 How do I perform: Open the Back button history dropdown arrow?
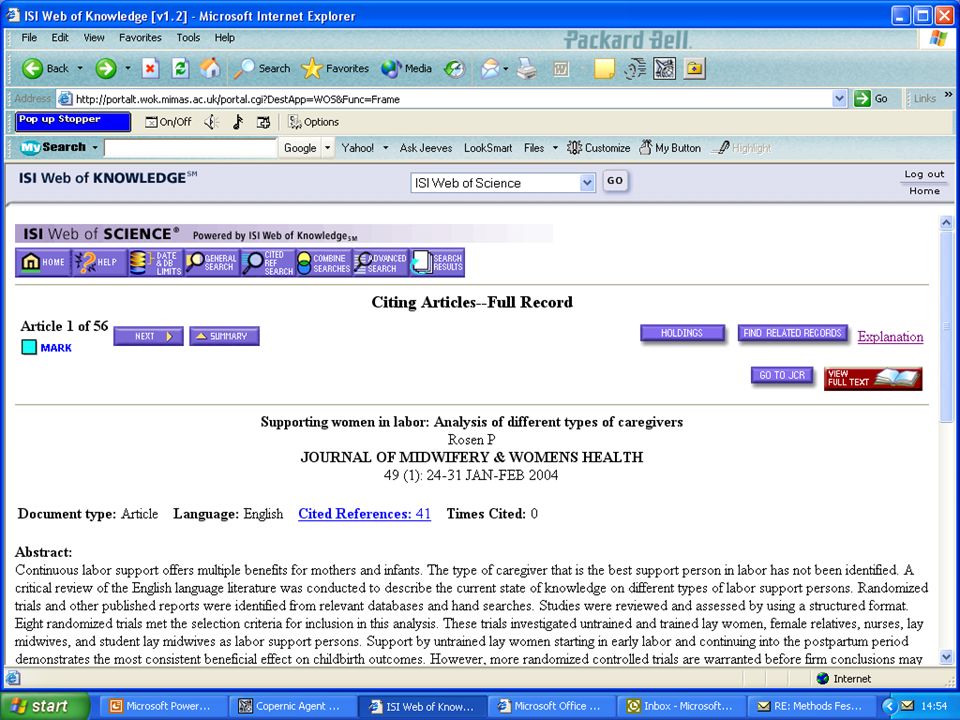[80, 68]
